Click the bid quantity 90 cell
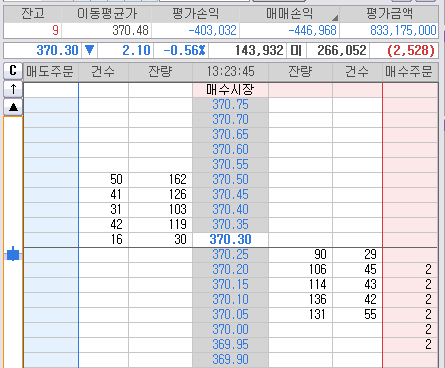This screenshot has height=368, width=445. pos(300,255)
